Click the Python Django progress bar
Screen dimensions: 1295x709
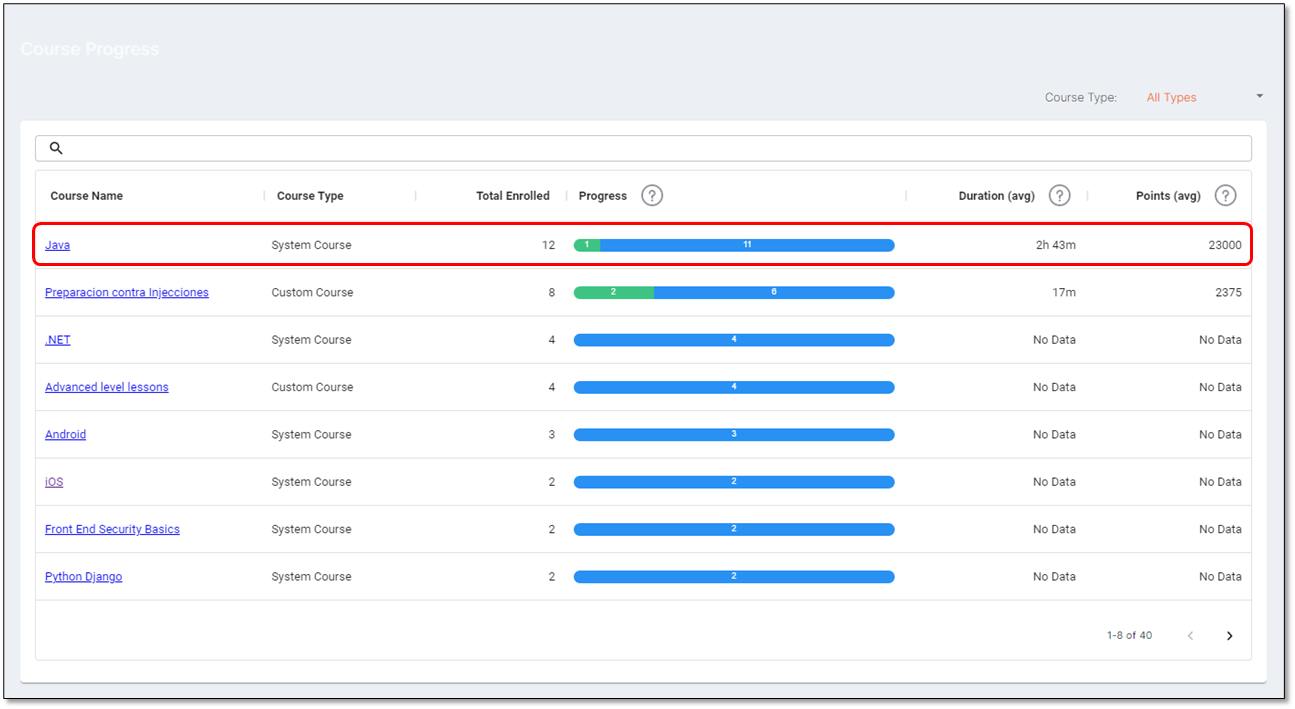(x=734, y=577)
